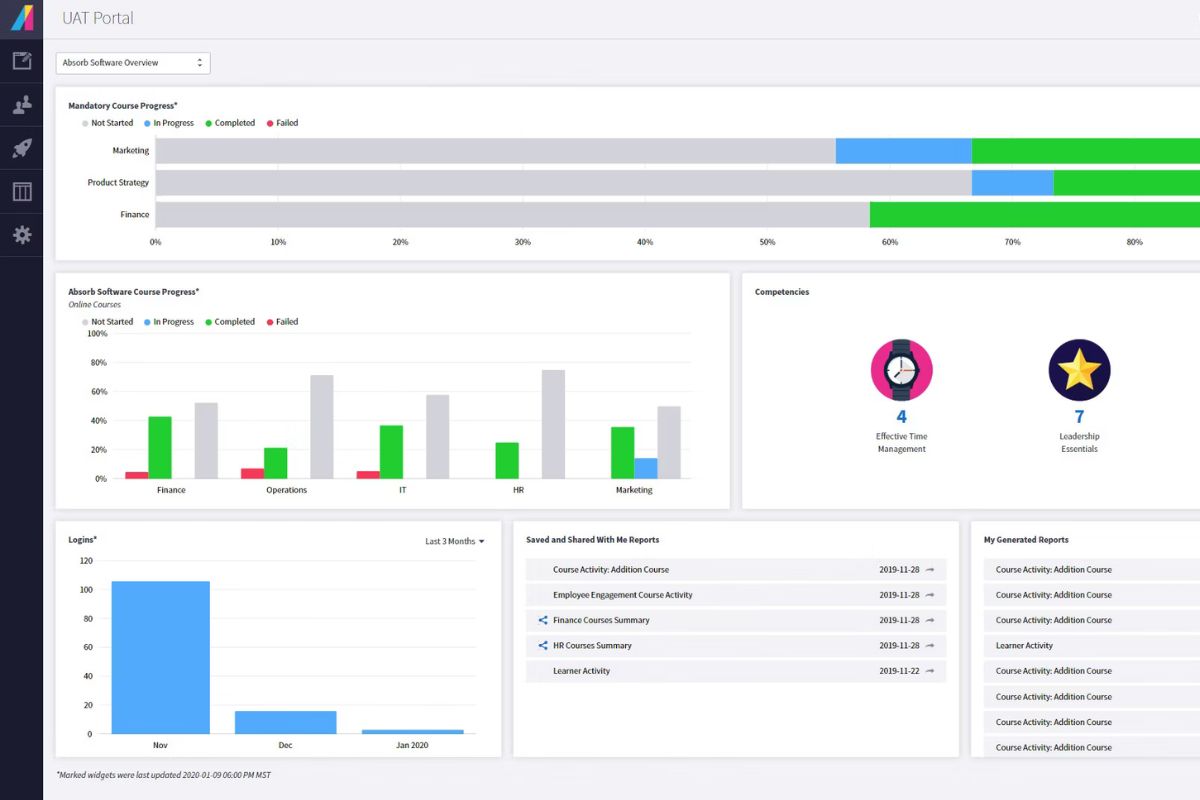1200x800 pixels.
Task: Click the red Failed bar for Operations
Action: [x=252, y=474]
